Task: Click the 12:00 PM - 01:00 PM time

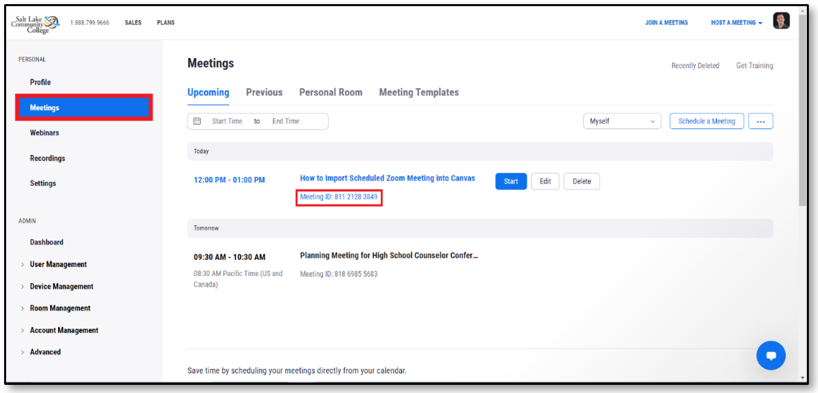Action: 229,180
